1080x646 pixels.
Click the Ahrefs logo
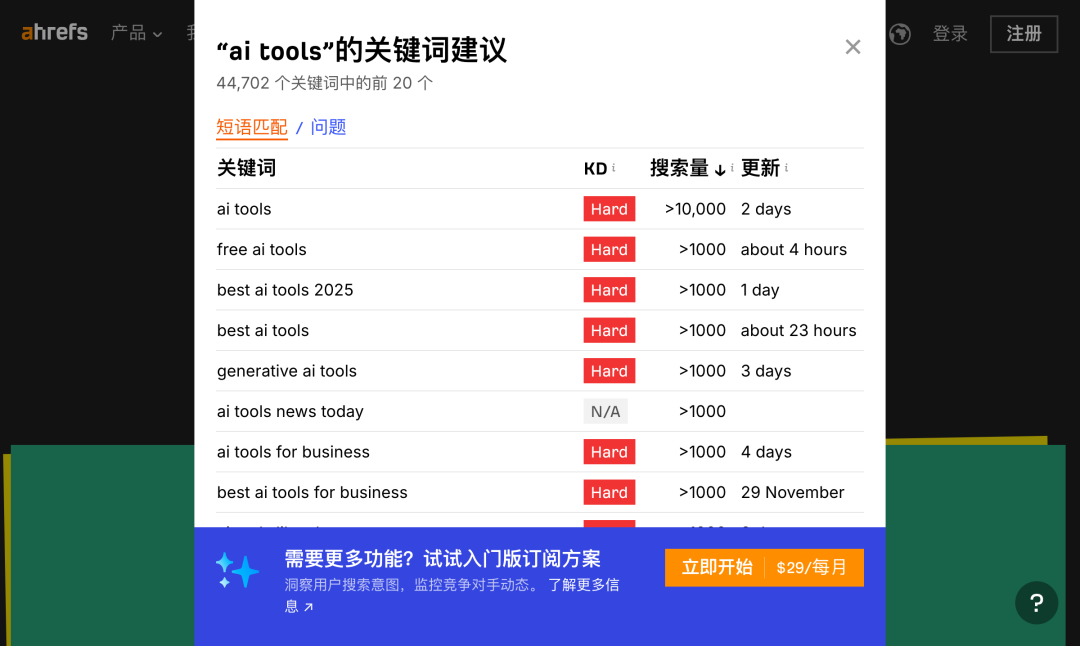(55, 33)
